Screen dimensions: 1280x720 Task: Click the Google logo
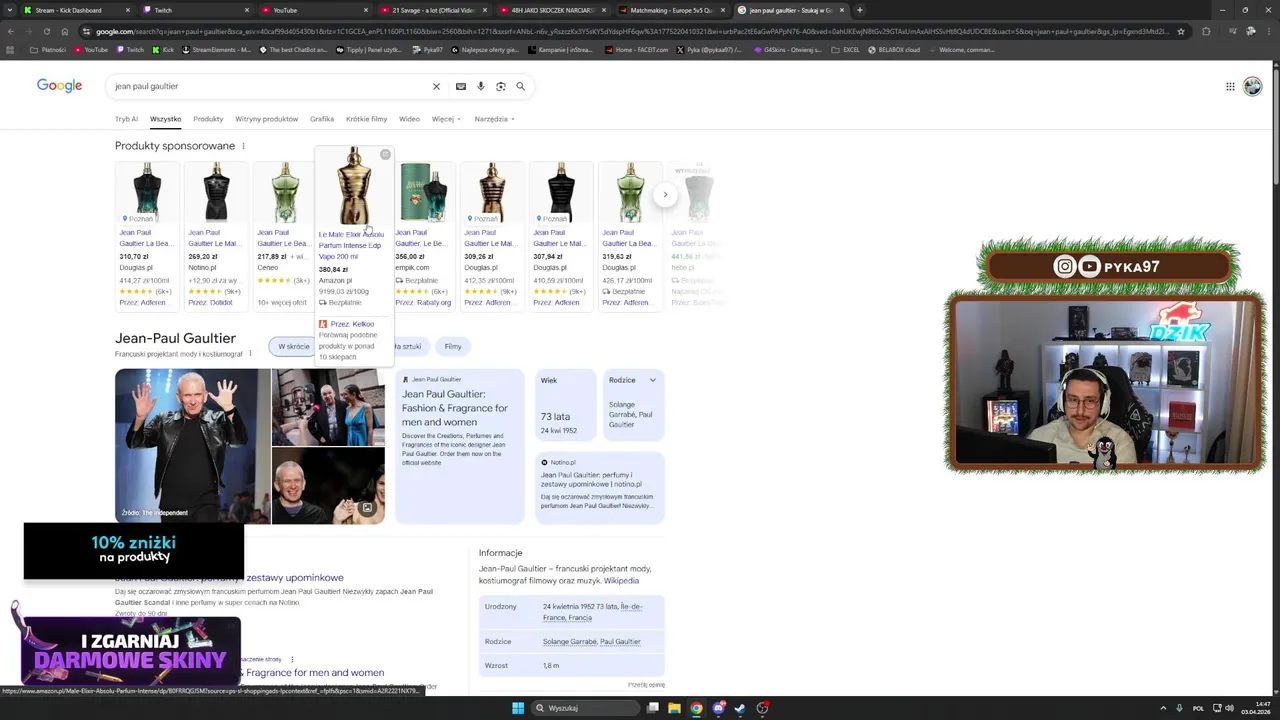[59, 86]
